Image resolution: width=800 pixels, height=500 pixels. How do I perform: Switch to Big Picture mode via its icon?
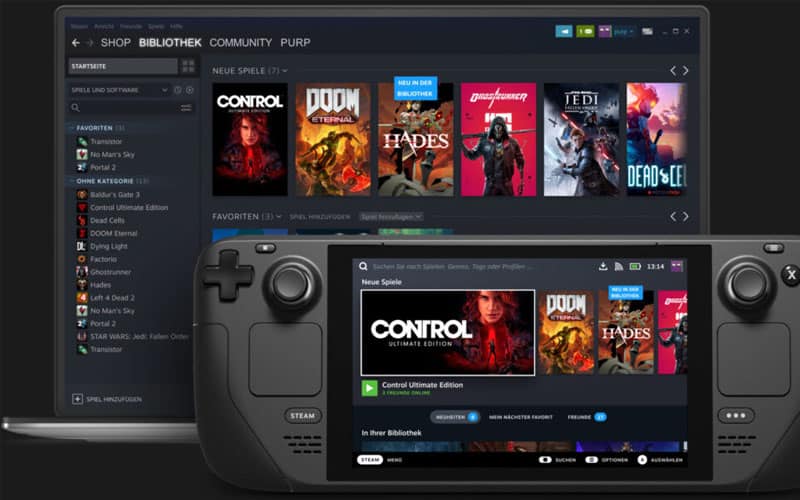pos(647,32)
